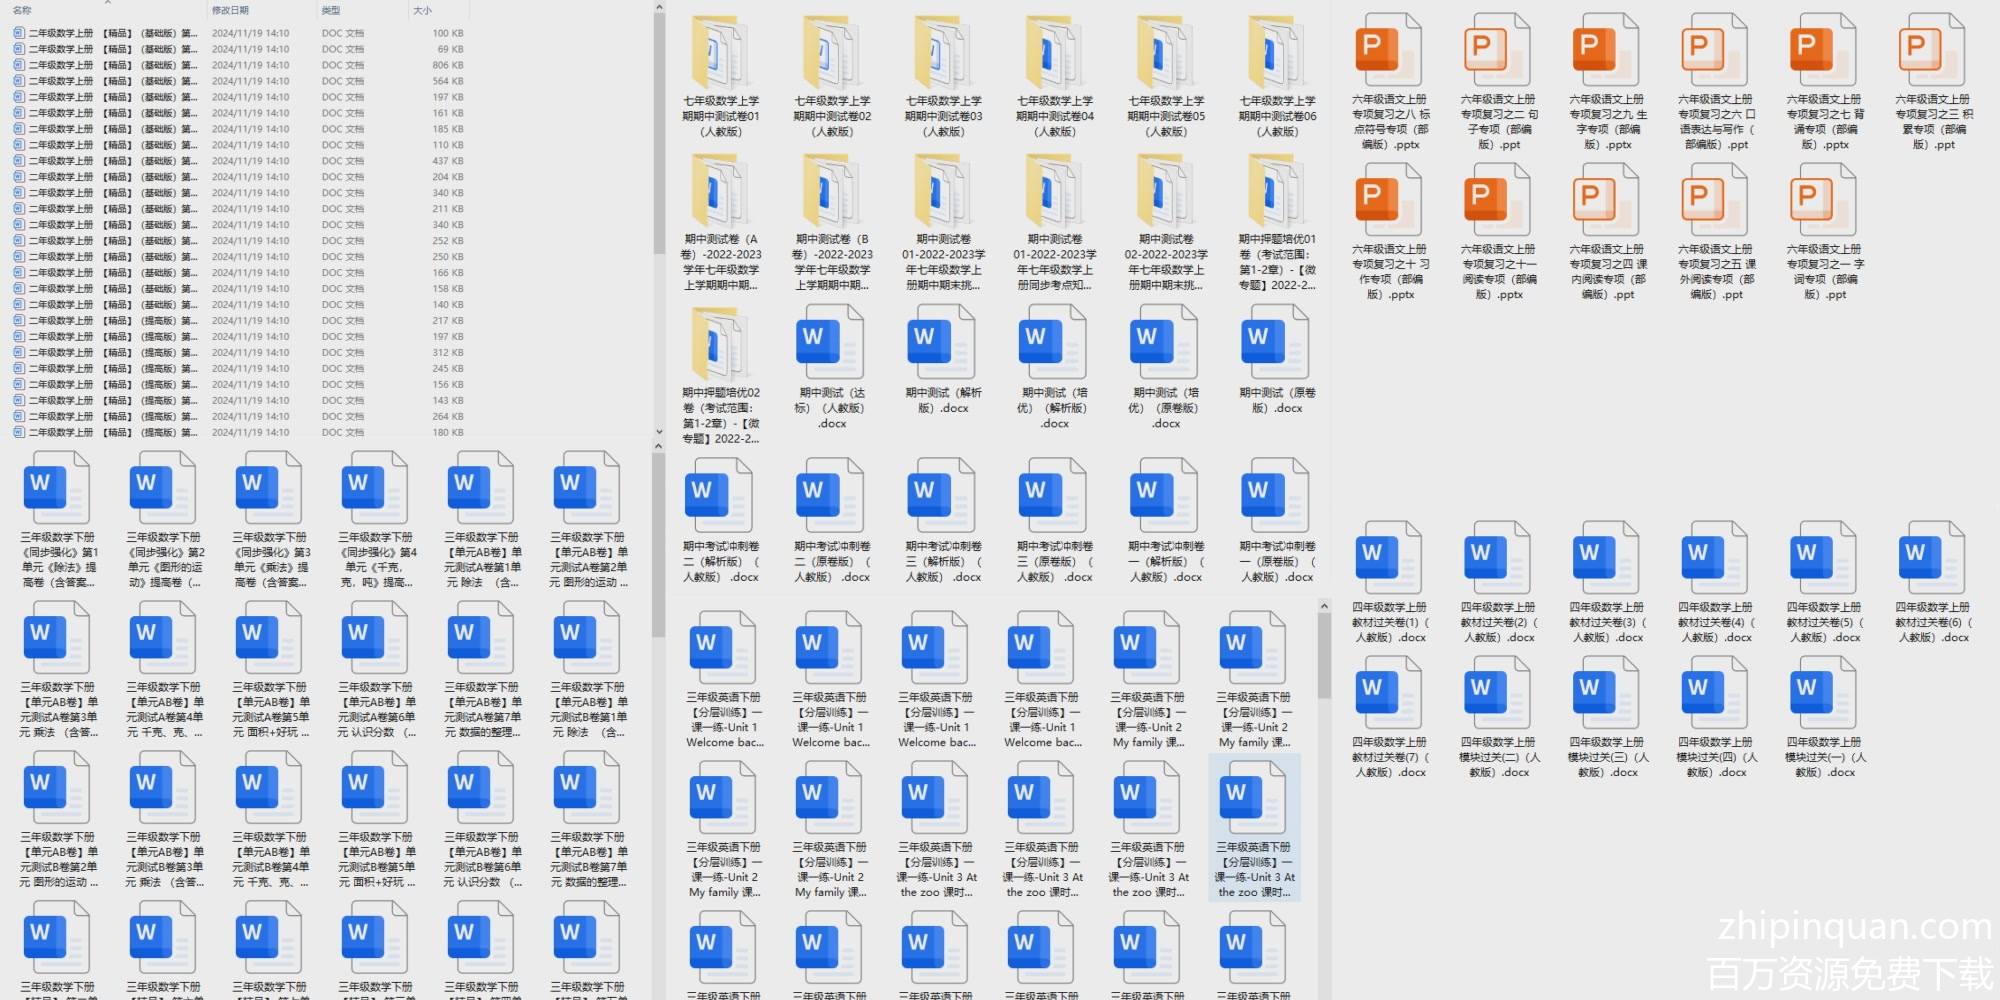Click the English files pane vertical scrollbar thumb

click(x=1324, y=655)
